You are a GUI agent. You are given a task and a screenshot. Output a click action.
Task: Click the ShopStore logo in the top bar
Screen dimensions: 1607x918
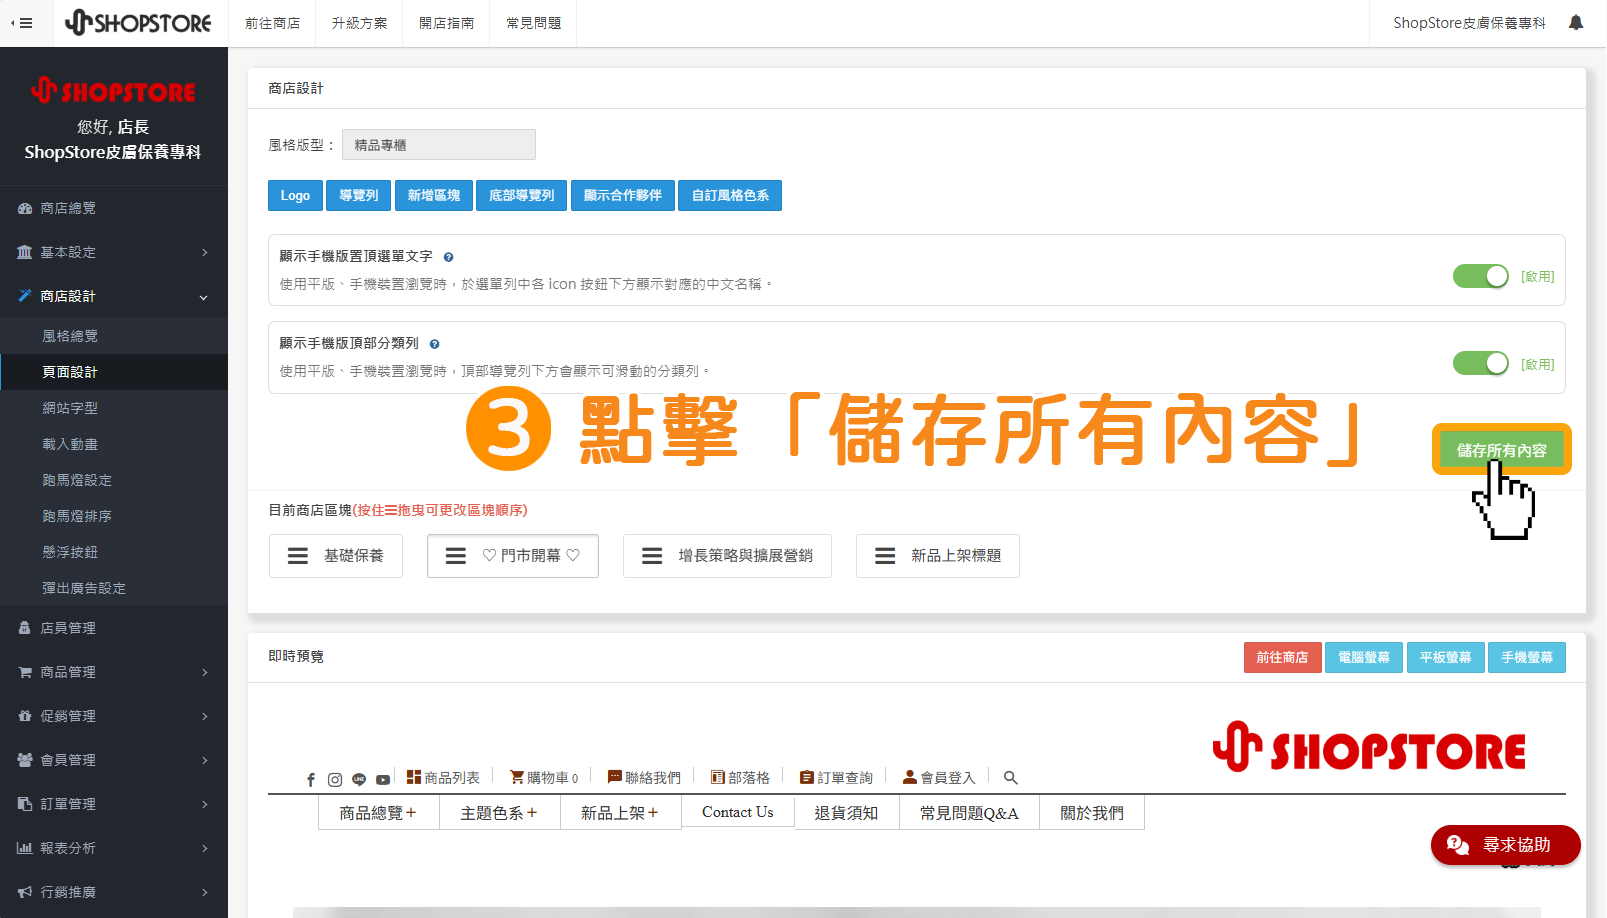(x=138, y=22)
